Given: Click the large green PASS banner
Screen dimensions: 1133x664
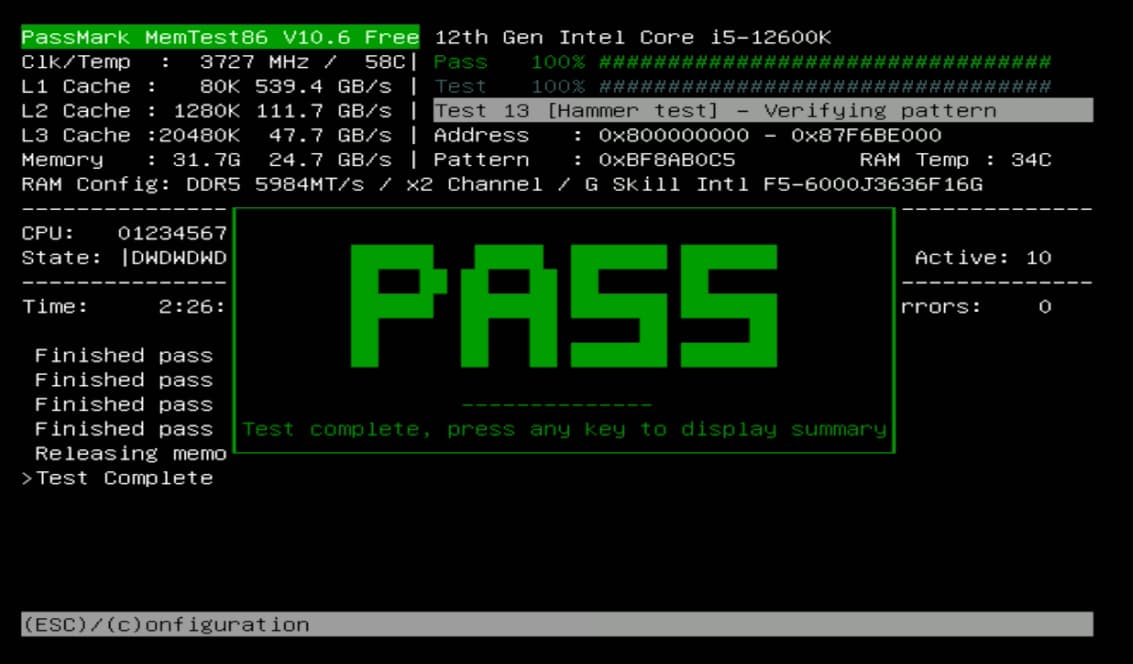Looking at the screenshot, I should pos(564,306).
